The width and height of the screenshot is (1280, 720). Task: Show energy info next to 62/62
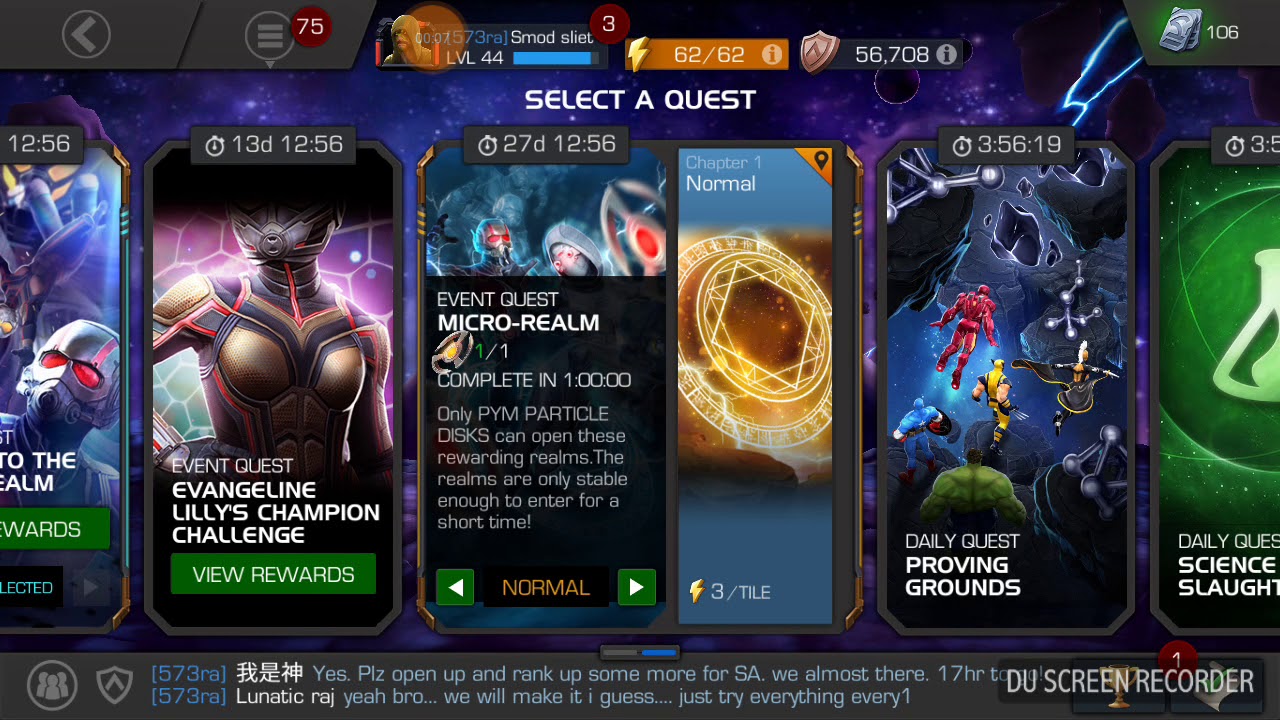point(772,55)
